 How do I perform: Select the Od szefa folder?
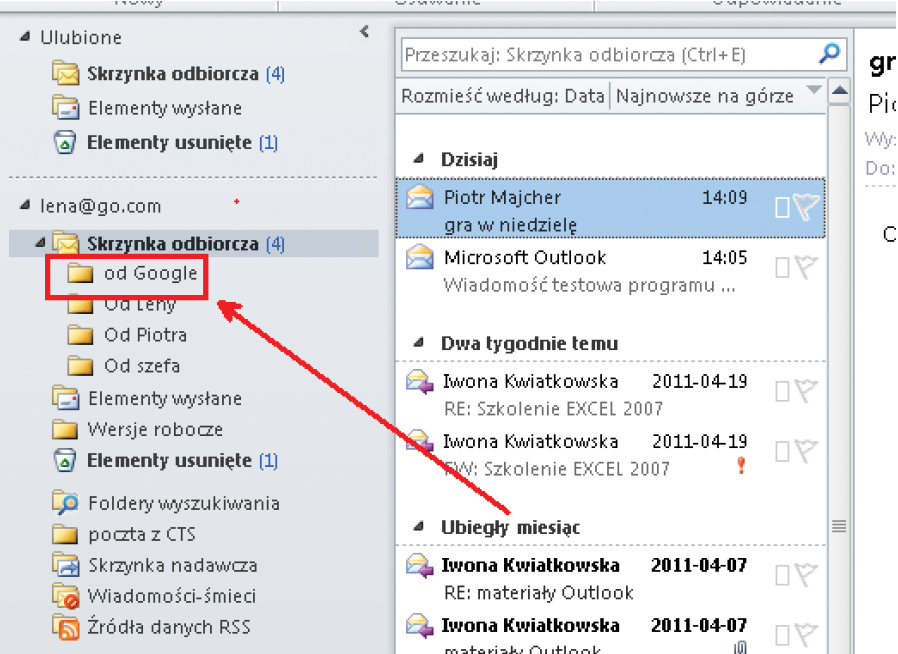coord(141,366)
